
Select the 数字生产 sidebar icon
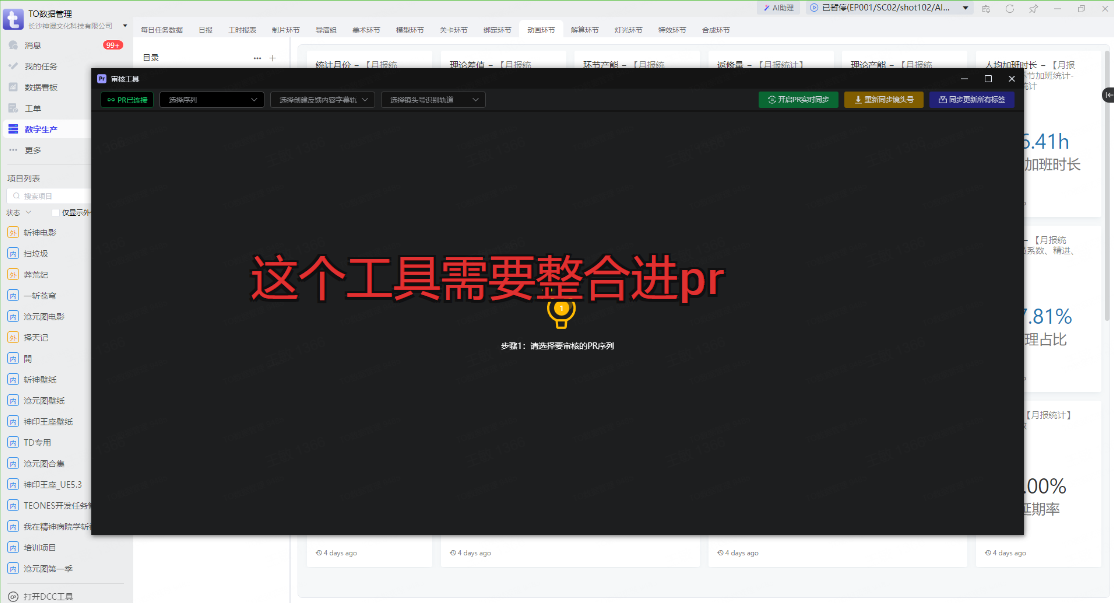tap(13, 129)
